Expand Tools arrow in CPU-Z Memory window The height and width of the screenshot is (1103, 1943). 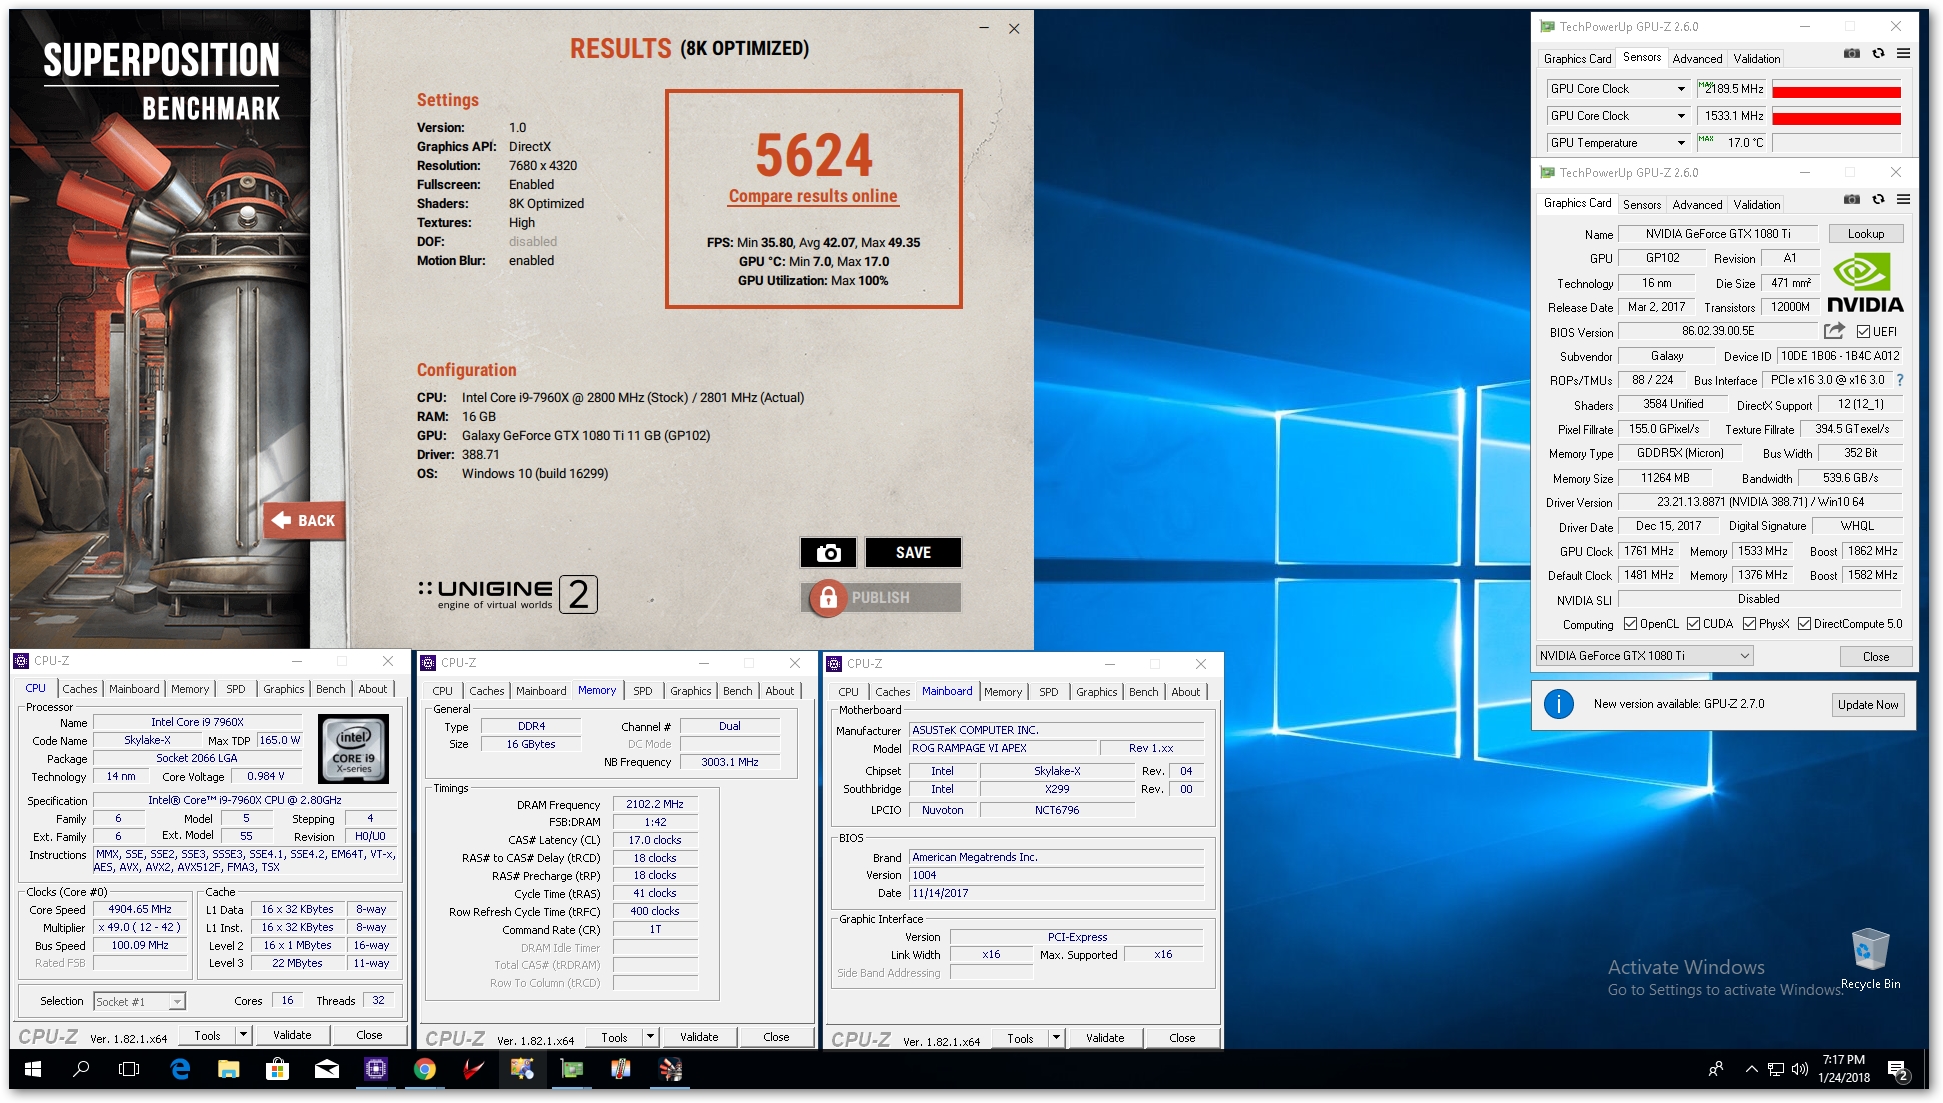pyautogui.click(x=650, y=1037)
